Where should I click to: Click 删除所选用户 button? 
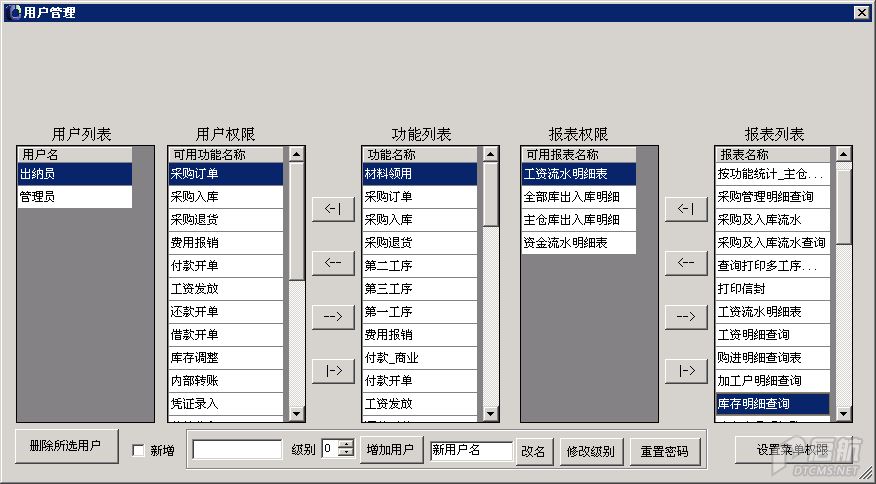coord(66,446)
